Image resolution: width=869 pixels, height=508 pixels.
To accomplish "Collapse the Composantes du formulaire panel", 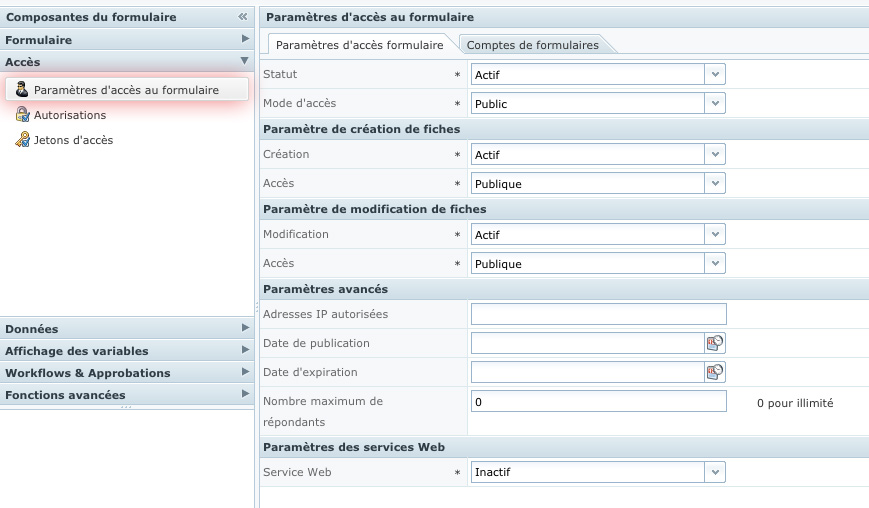I will 243,17.
